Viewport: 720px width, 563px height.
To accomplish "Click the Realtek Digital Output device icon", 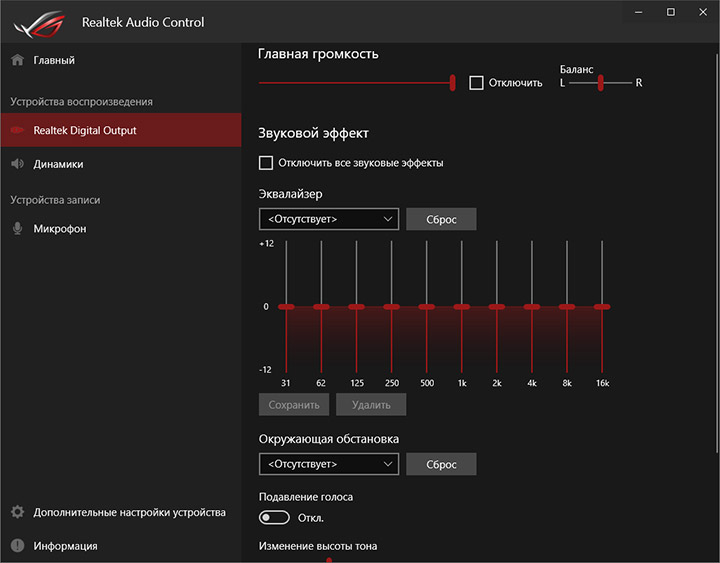I will (x=17, y=130).
